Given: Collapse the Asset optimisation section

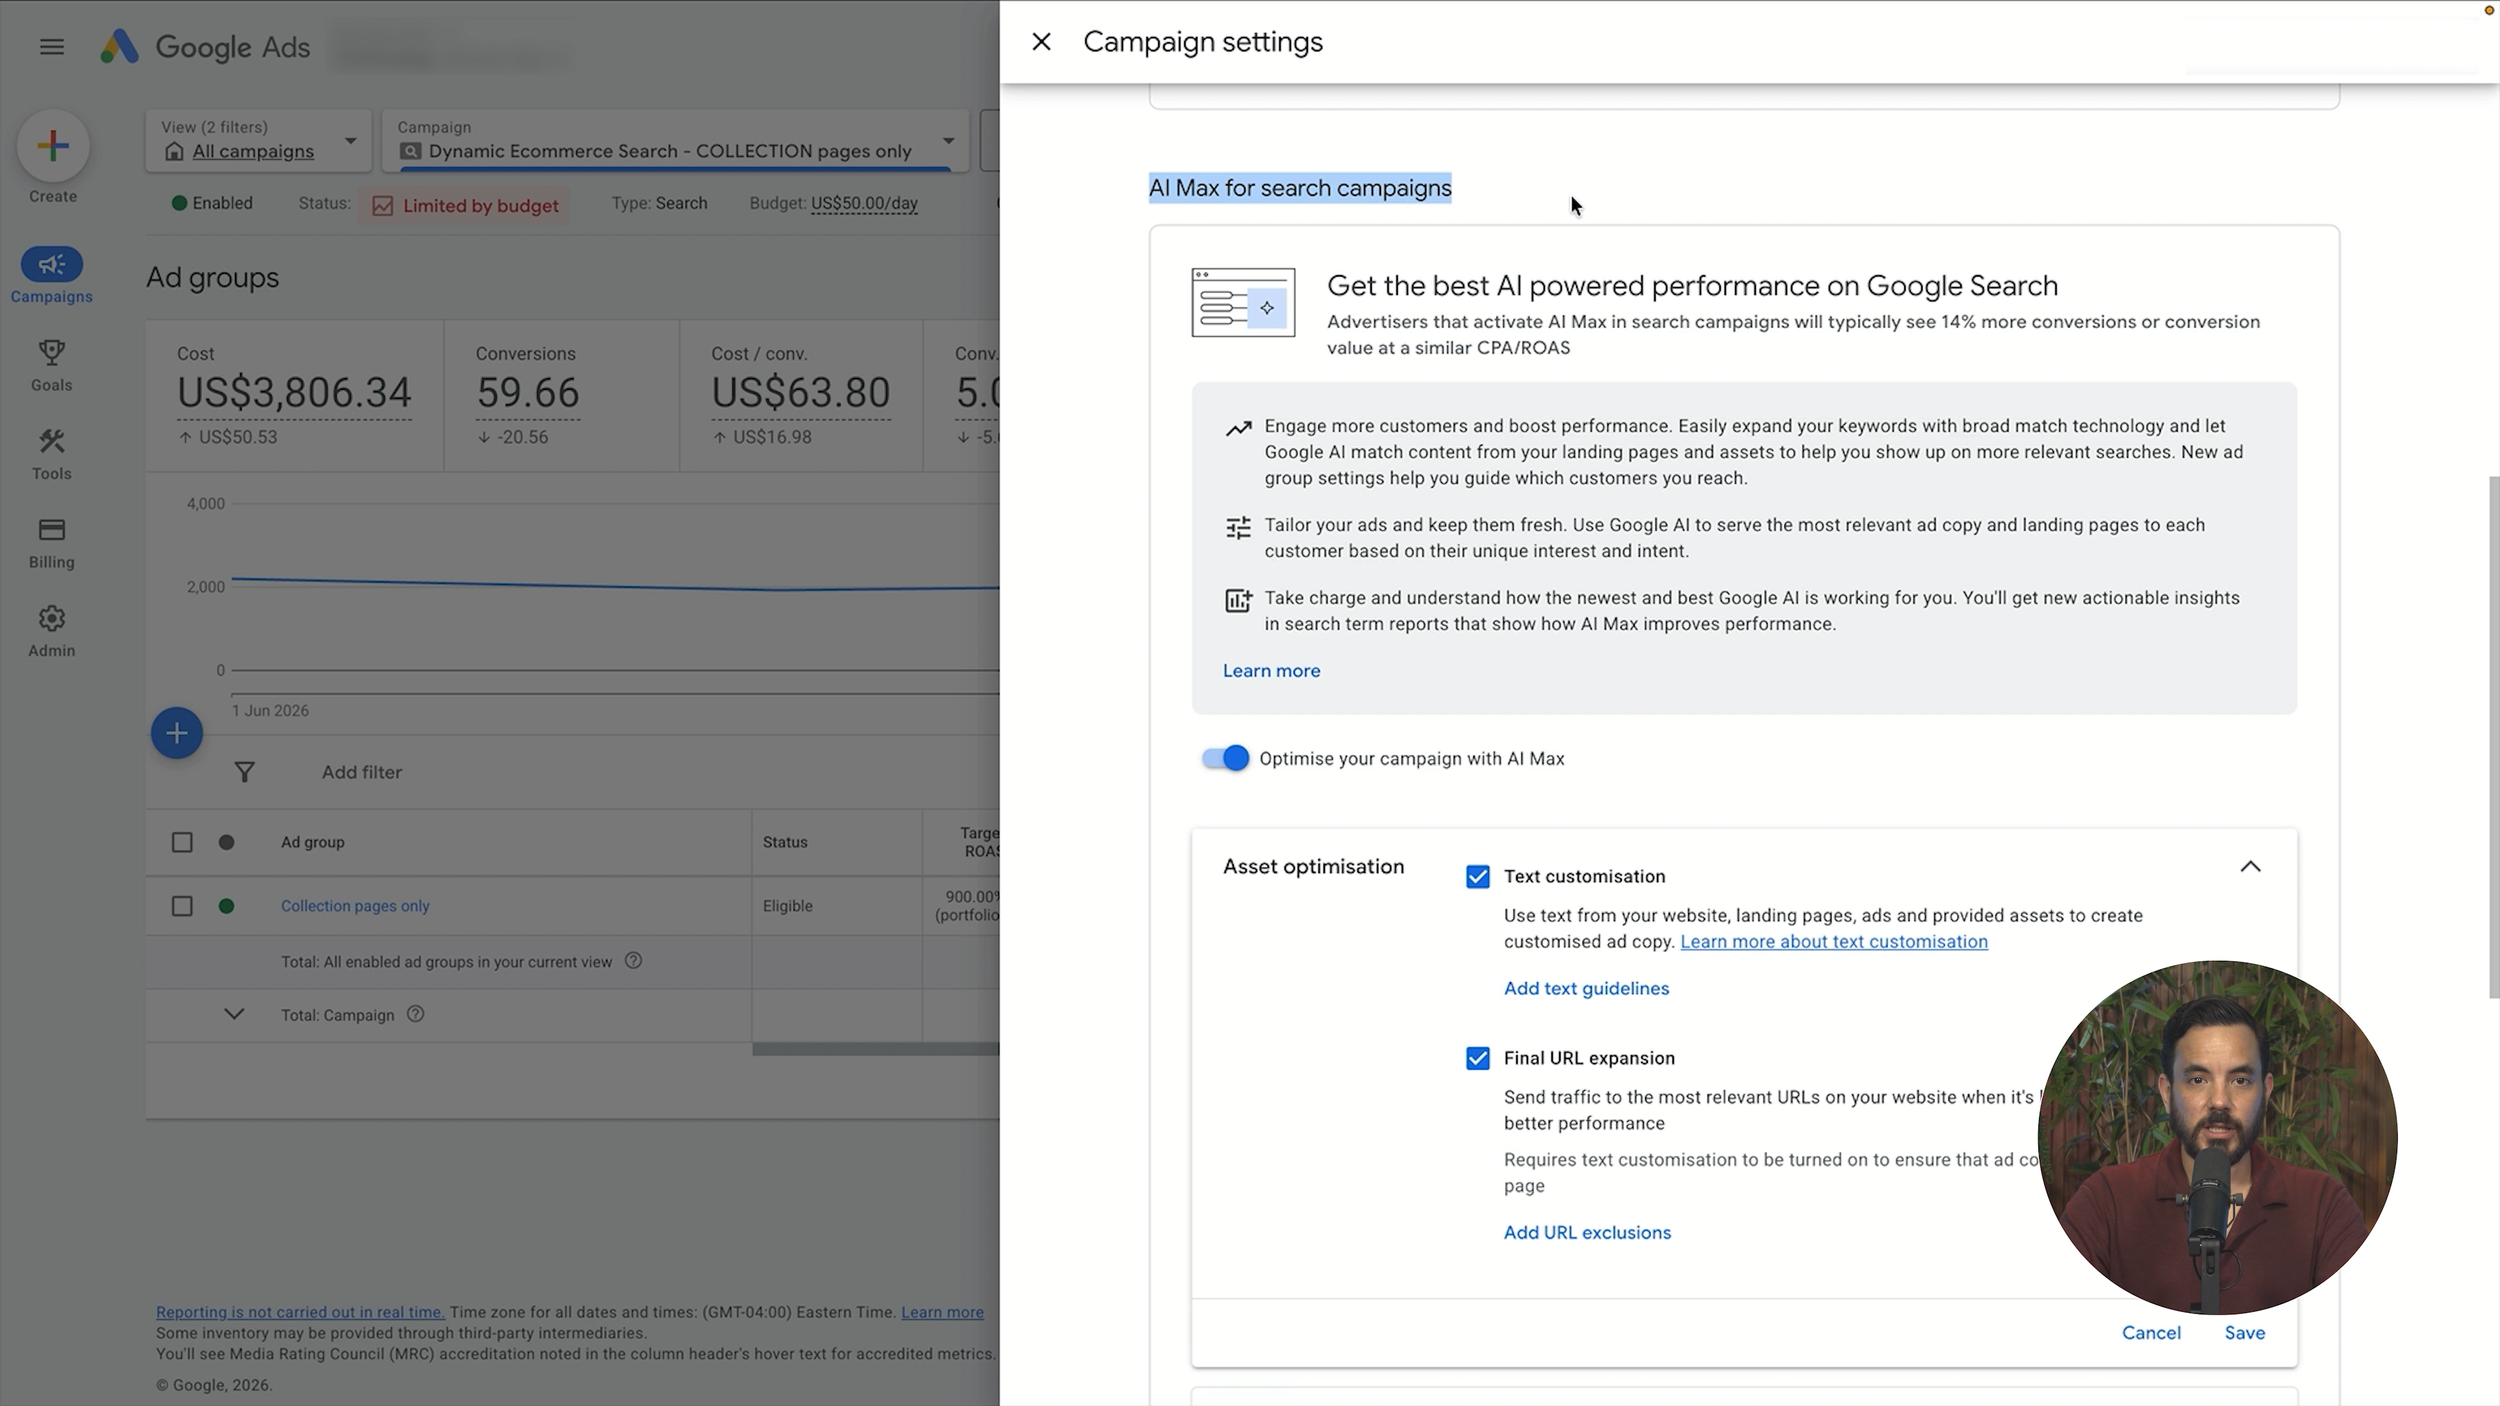Looking at the screenshot, I should click(x=2250, y=867).
